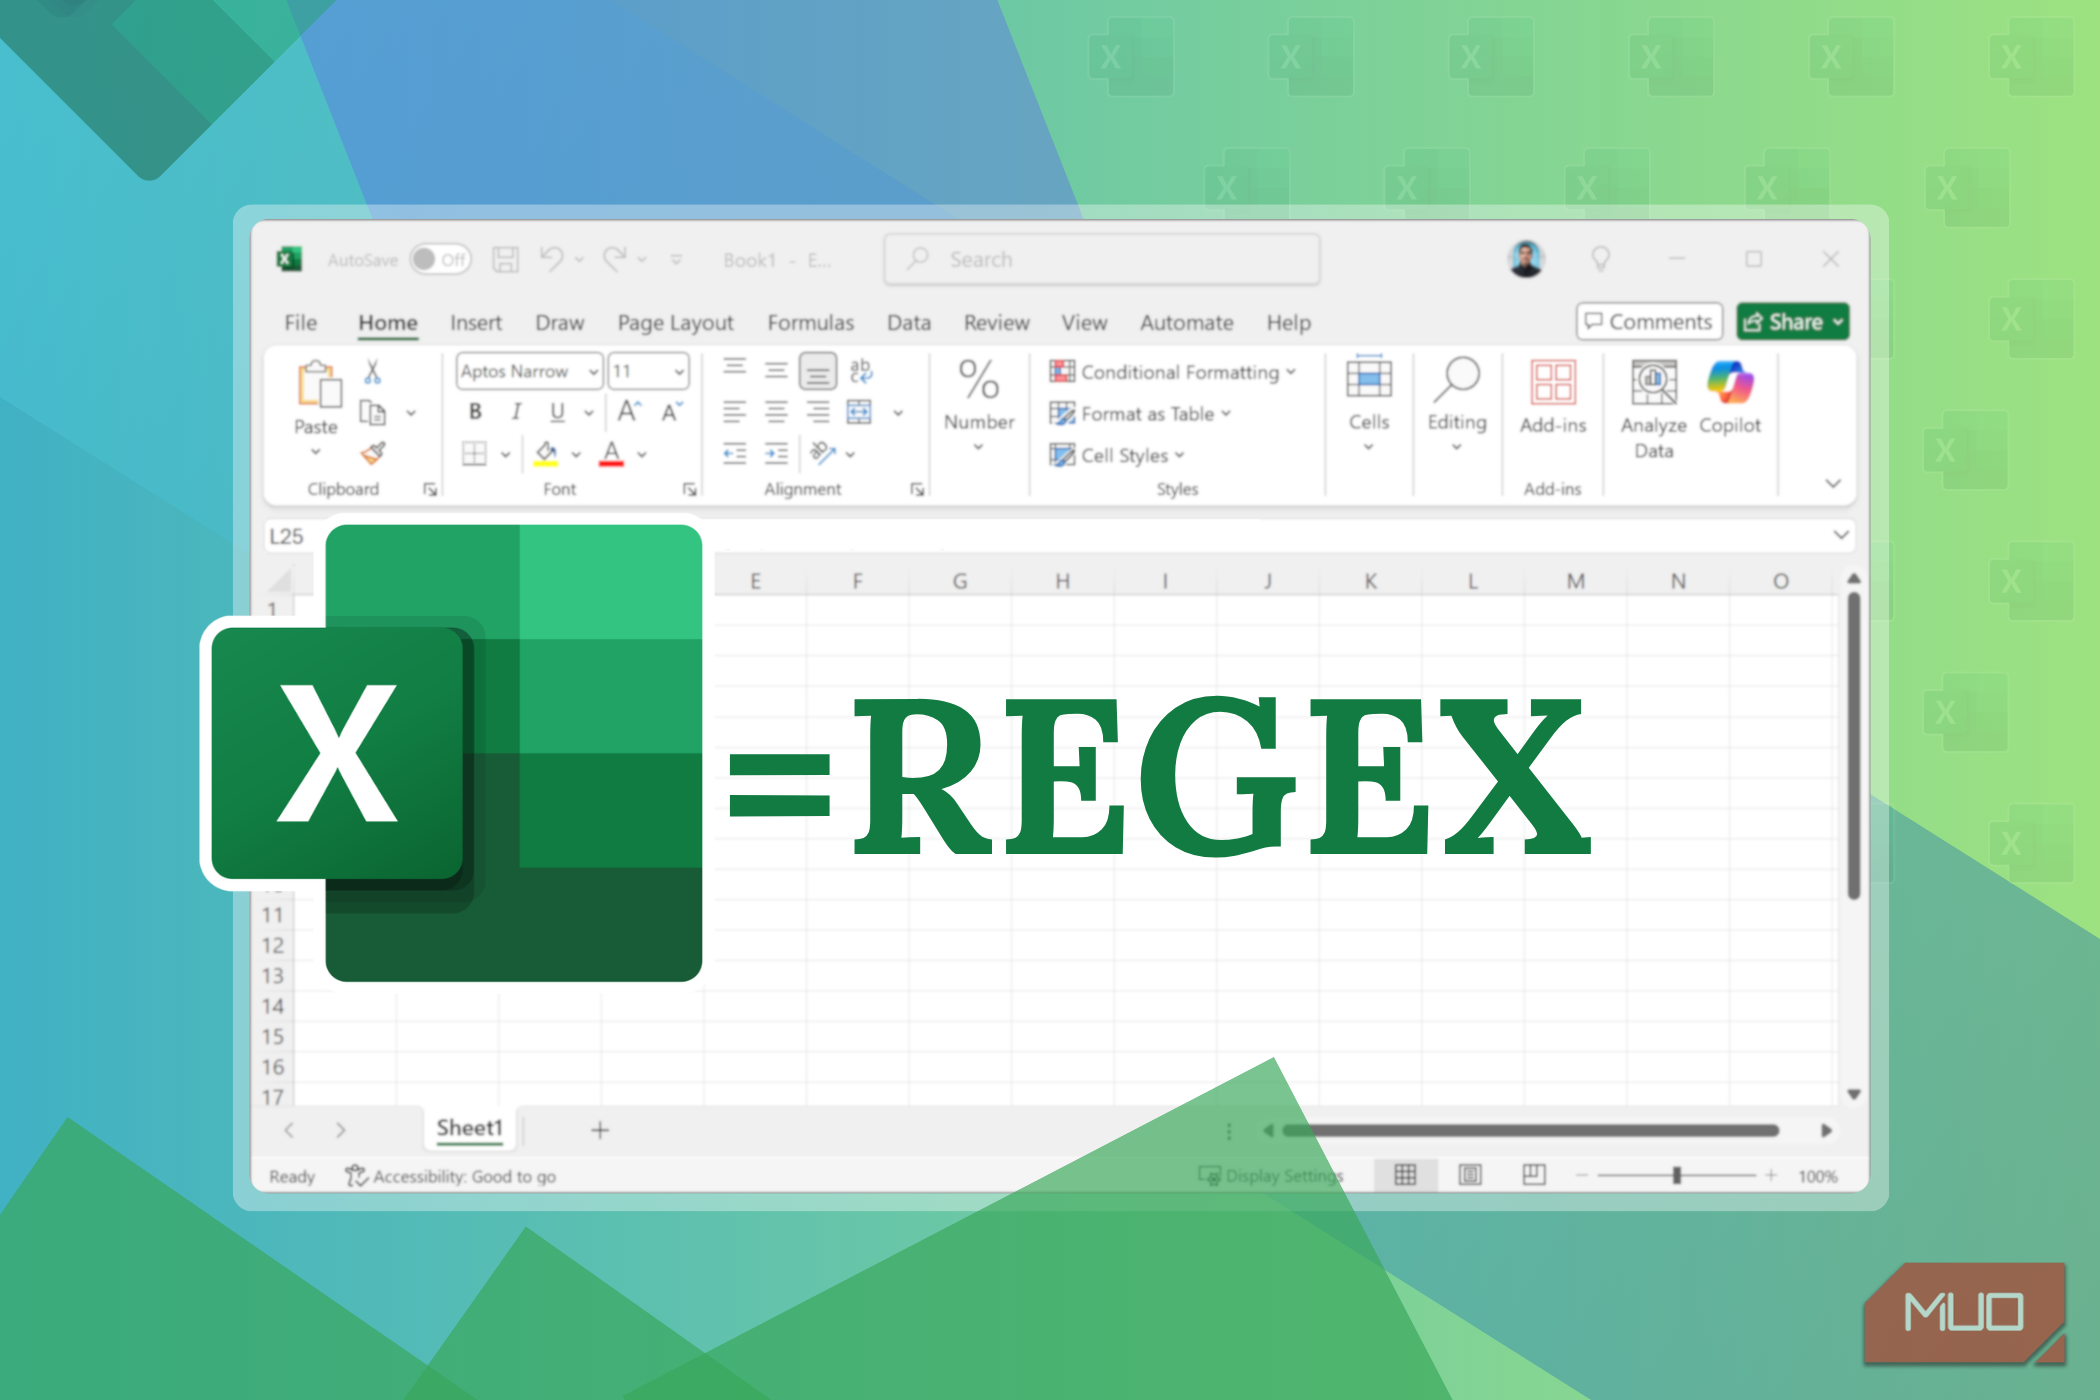Viewport: 2100px width, 1400px height.
Task: Click the Center align icon
Action: 776,412
